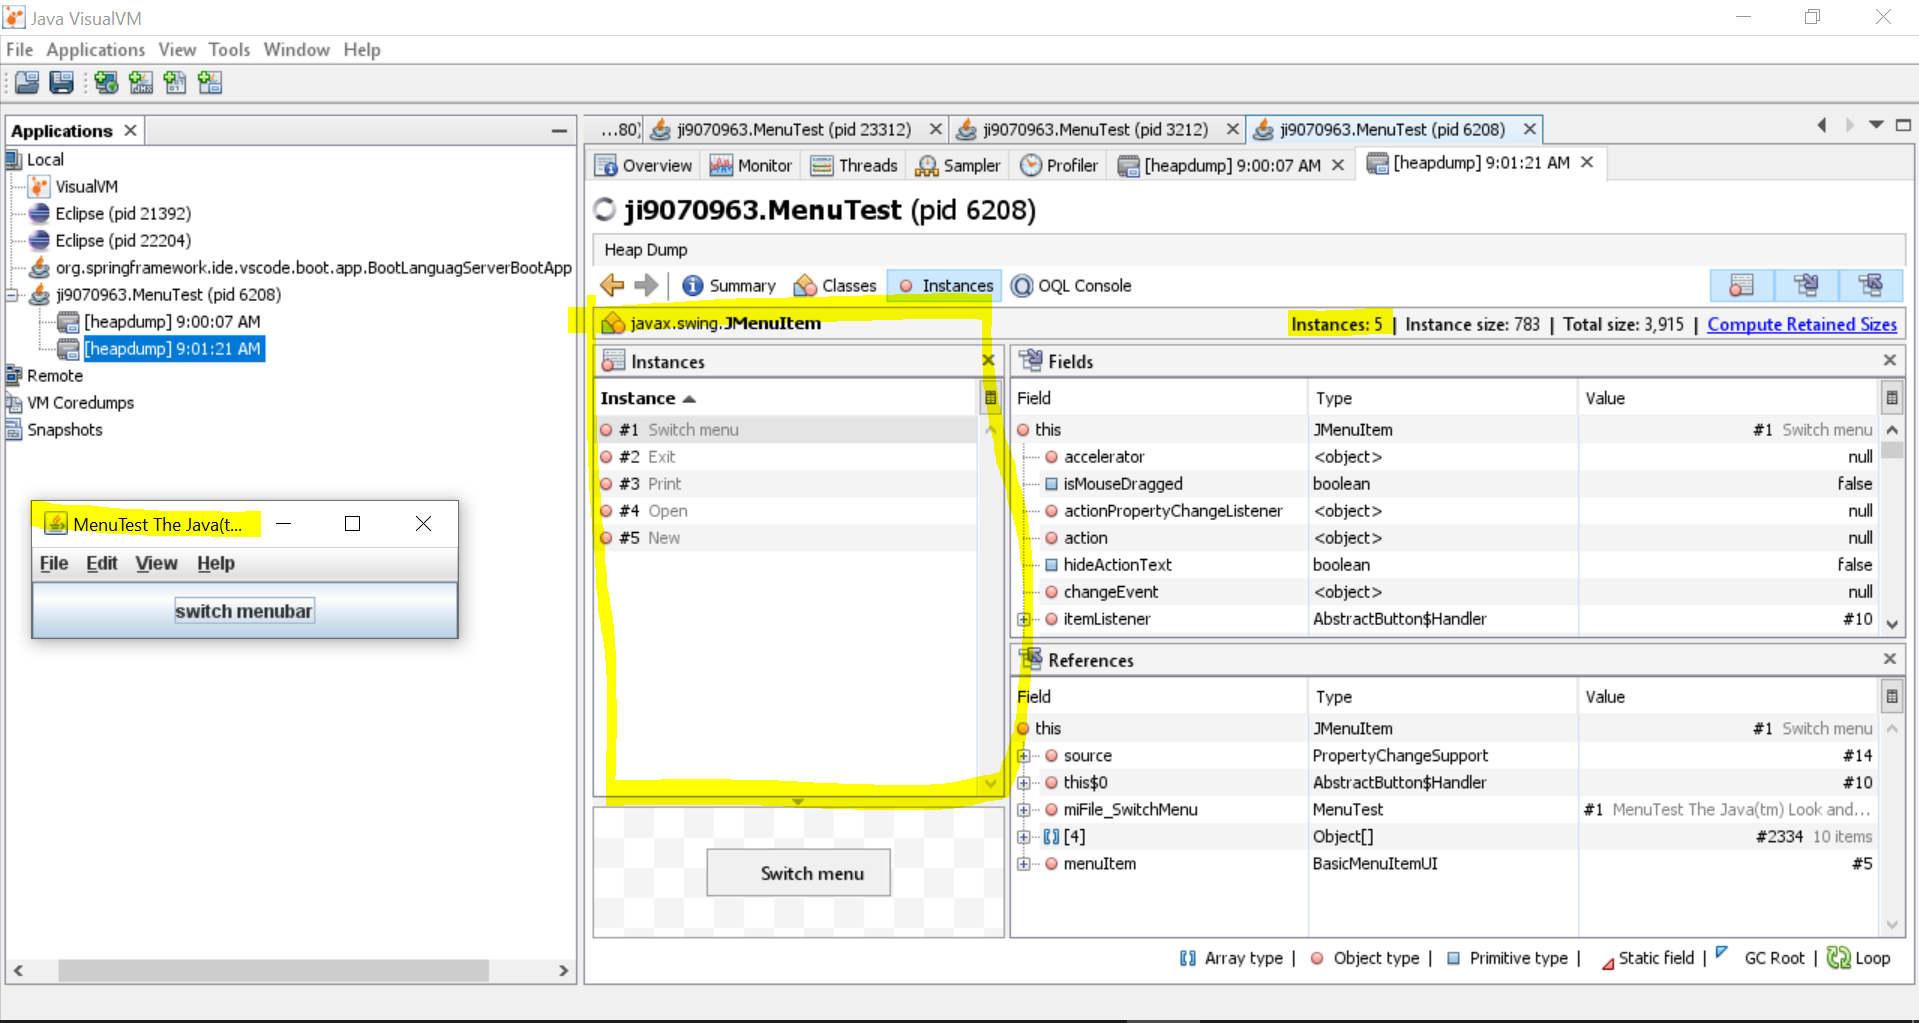The height and width of the screenshot is (1023, 1919).
Task: Expand the miFile_SwitchMenu reference node
Action: coord(1024,810)
